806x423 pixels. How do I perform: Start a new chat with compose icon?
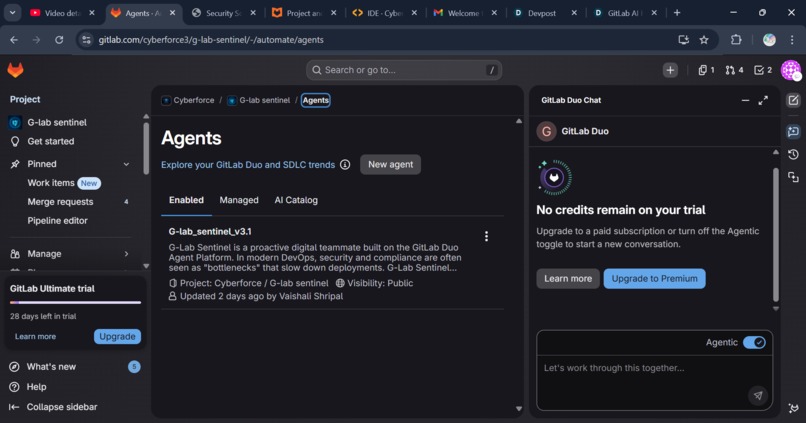coord(793,101)
